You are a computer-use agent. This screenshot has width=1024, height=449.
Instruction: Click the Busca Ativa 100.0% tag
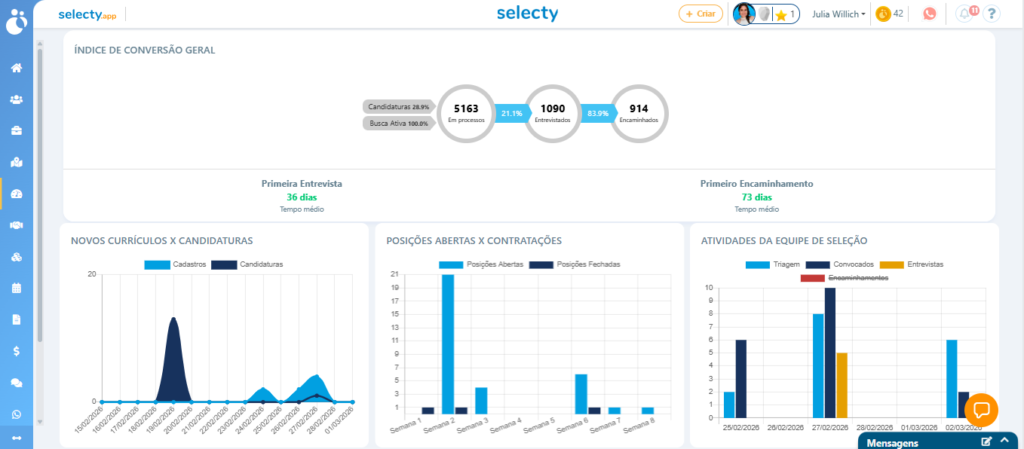tap(398, 123)
